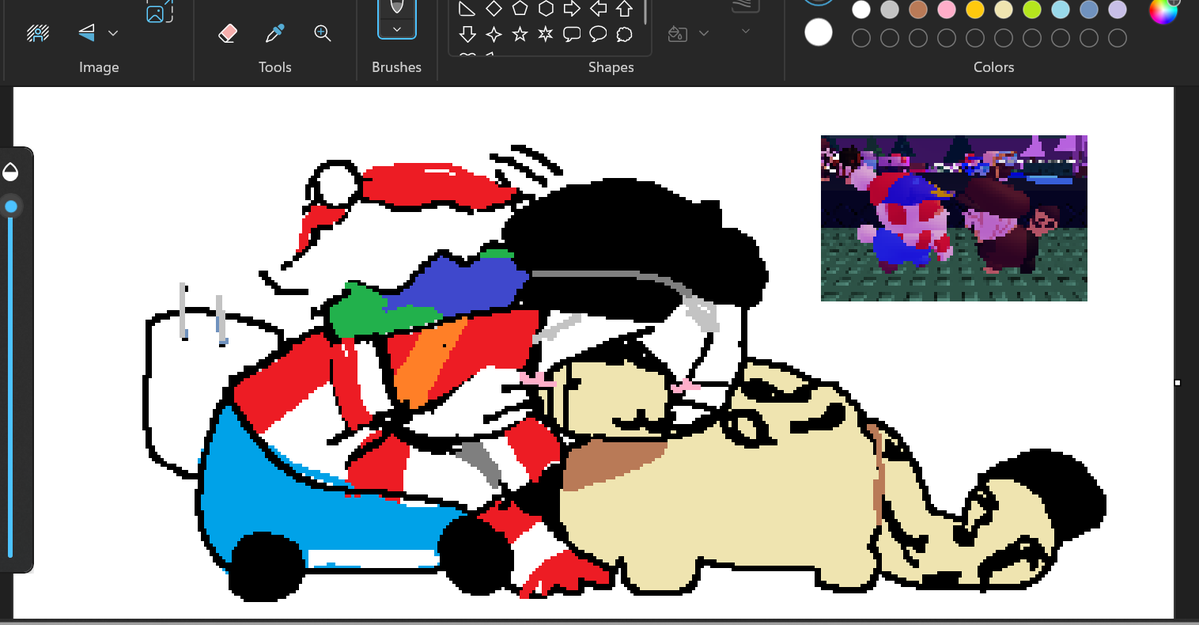Open the shape fill dropdown chevron
This screenshot has width=1199, height=625.
(x=704, y=34)
